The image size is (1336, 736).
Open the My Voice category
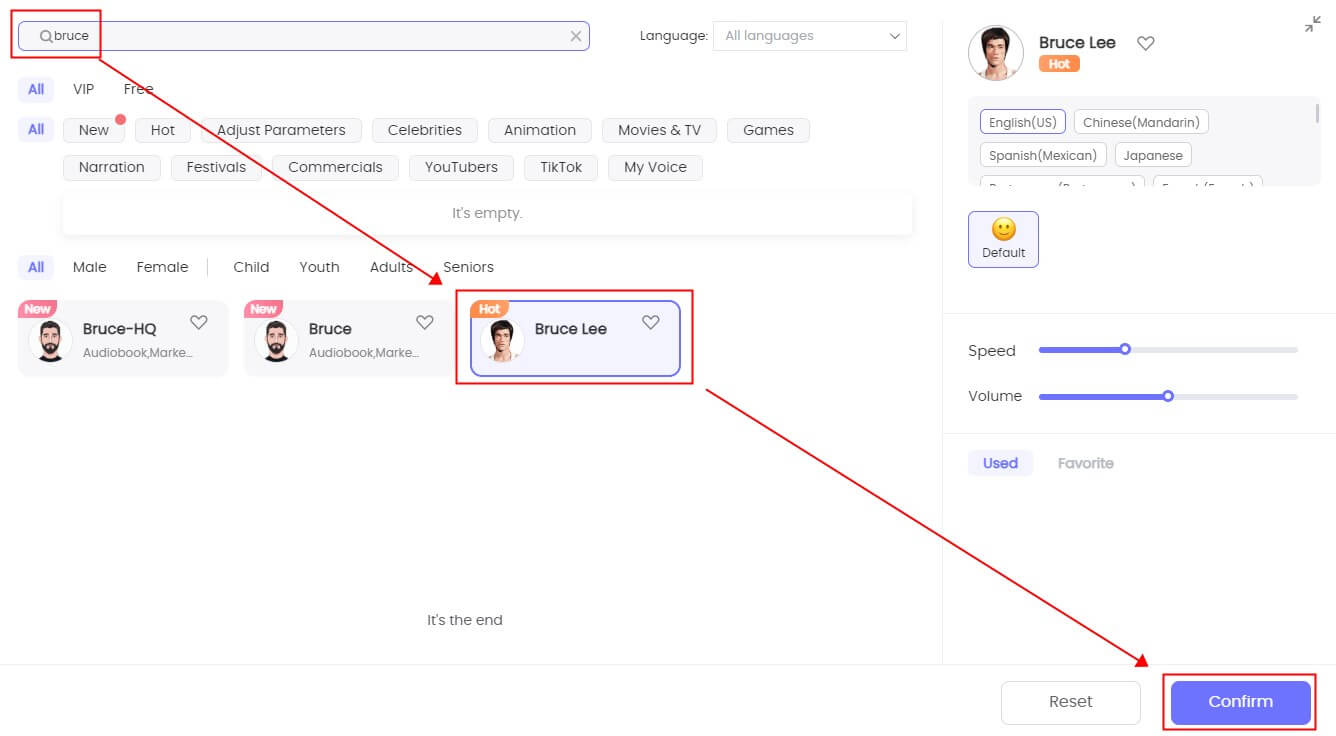click(x=655, y=167)
